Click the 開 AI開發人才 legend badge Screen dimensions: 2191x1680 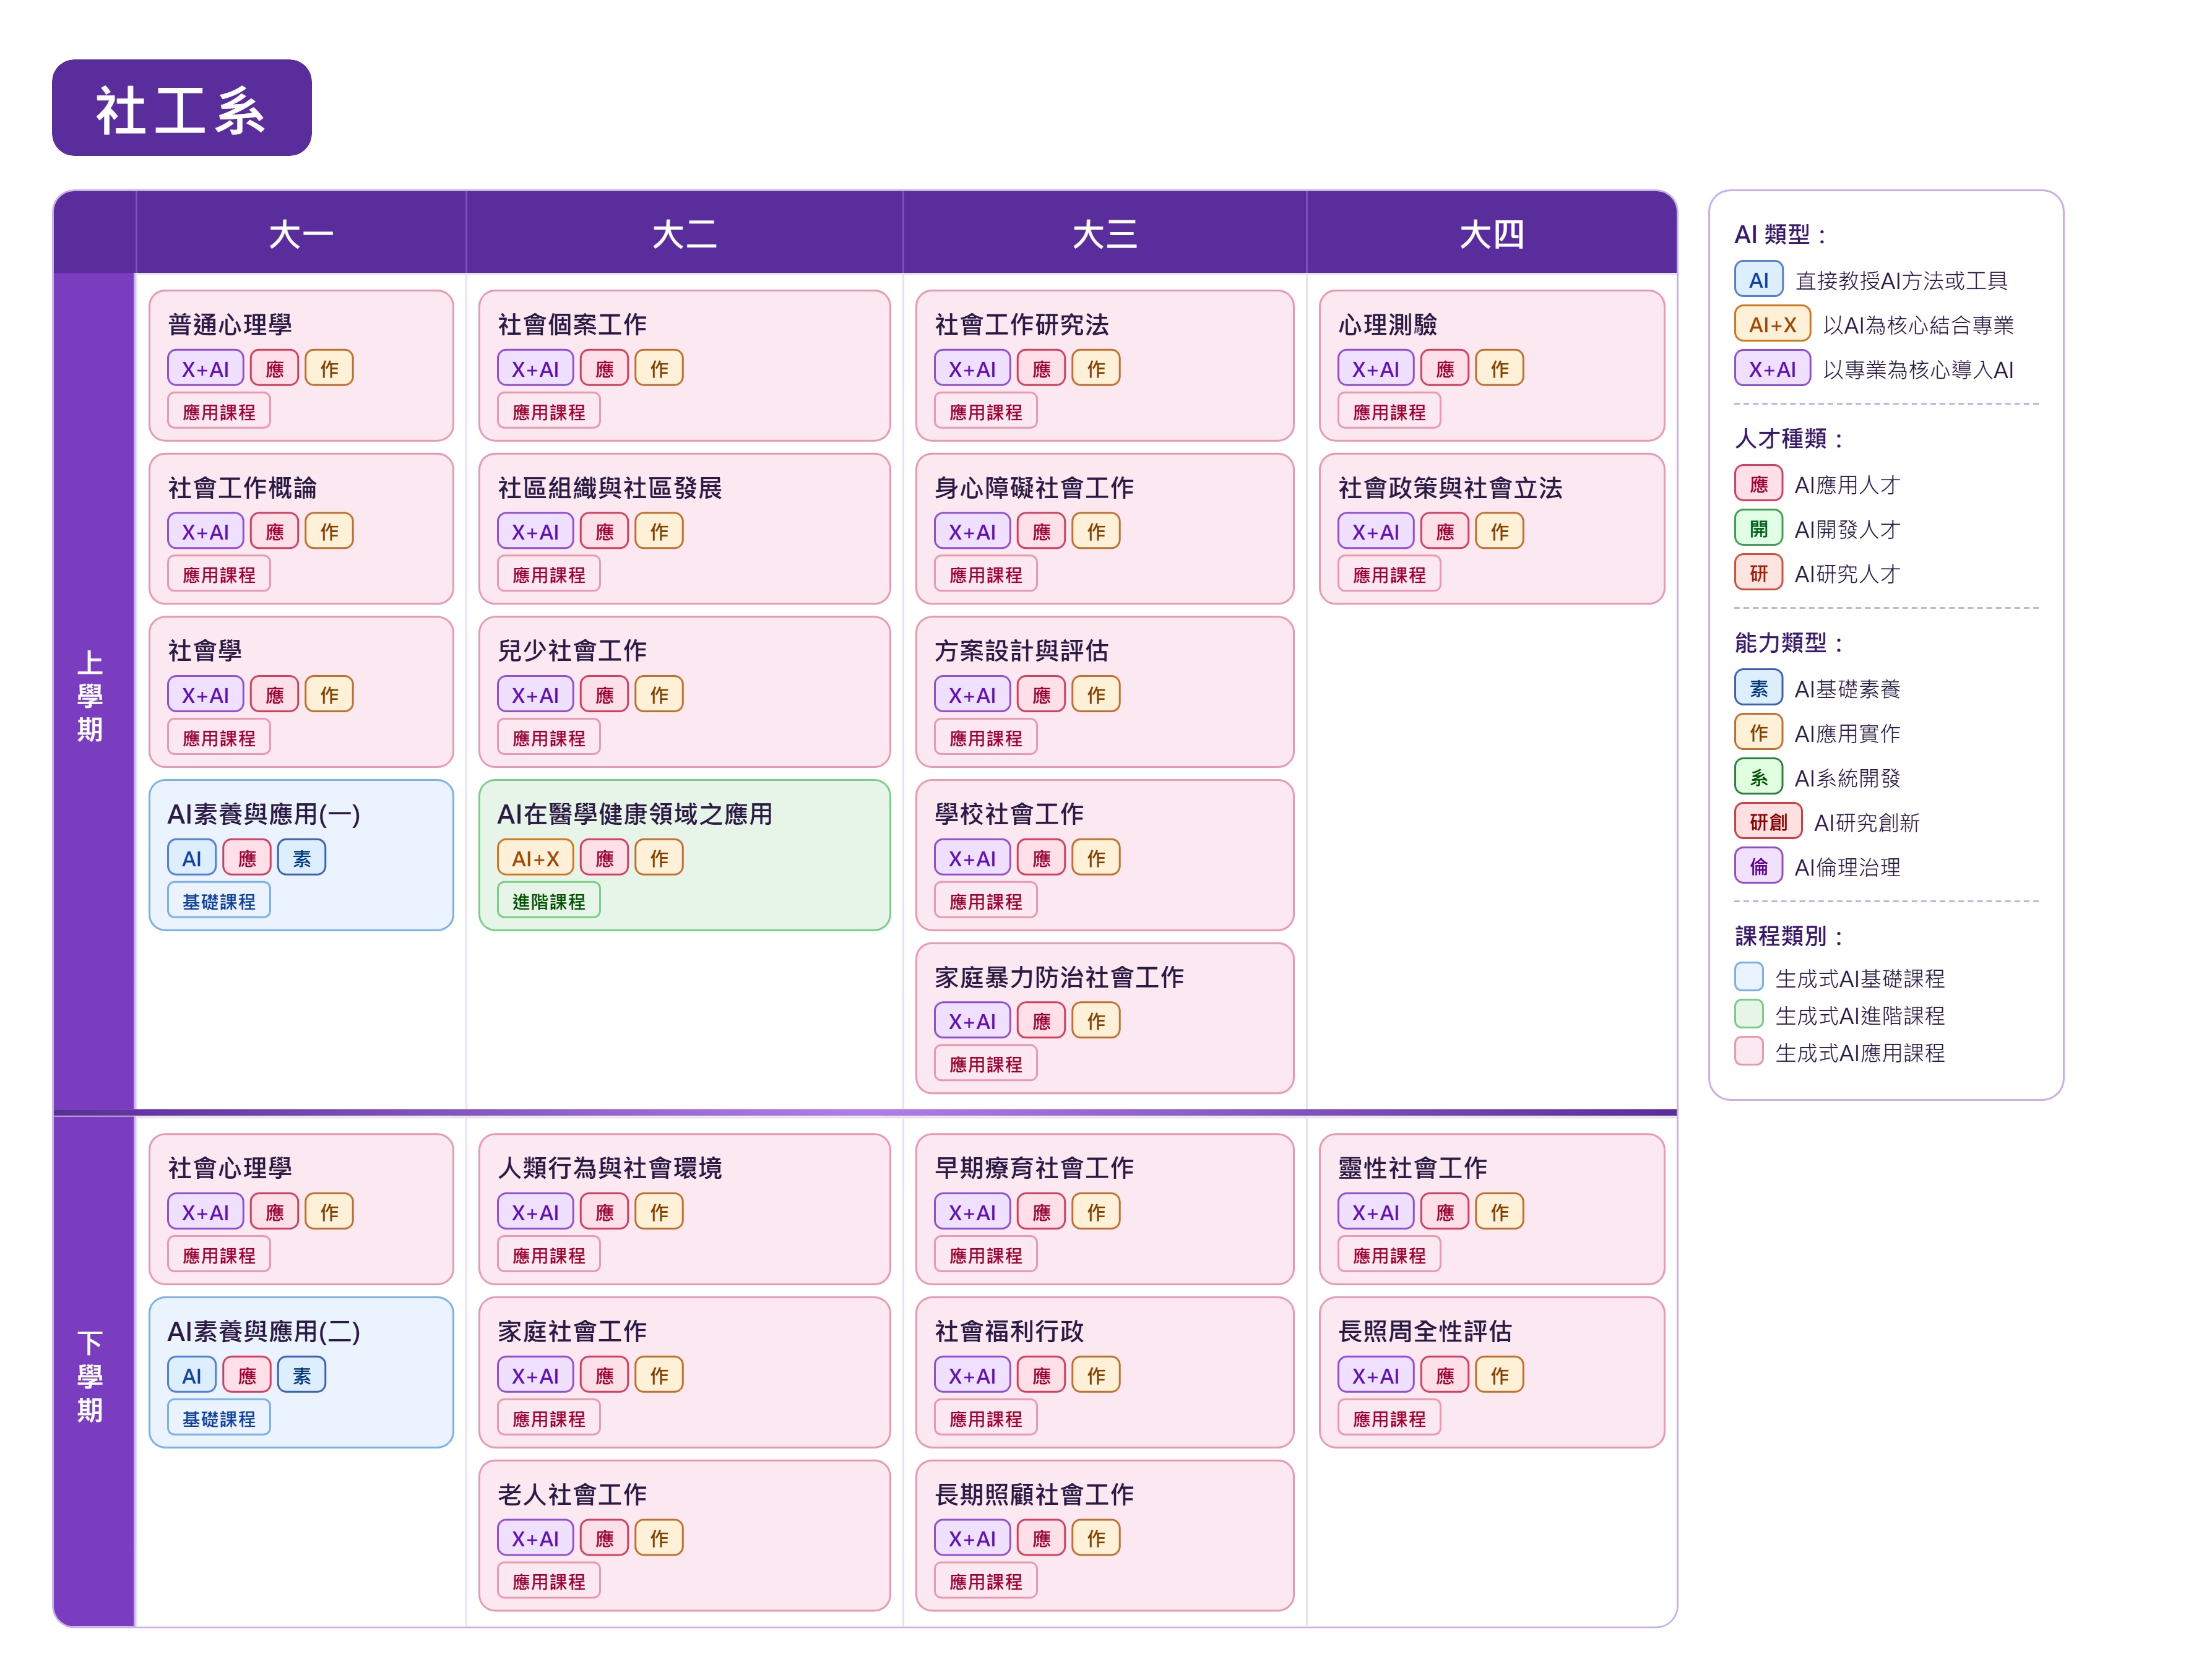click(1758, 528)
